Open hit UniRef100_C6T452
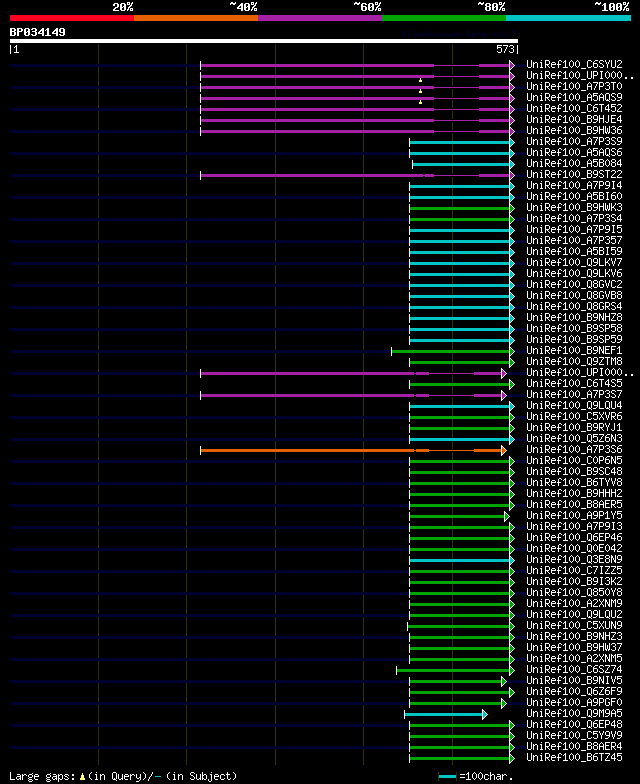This screenshot has width=640, height=784. pos(574,108)
